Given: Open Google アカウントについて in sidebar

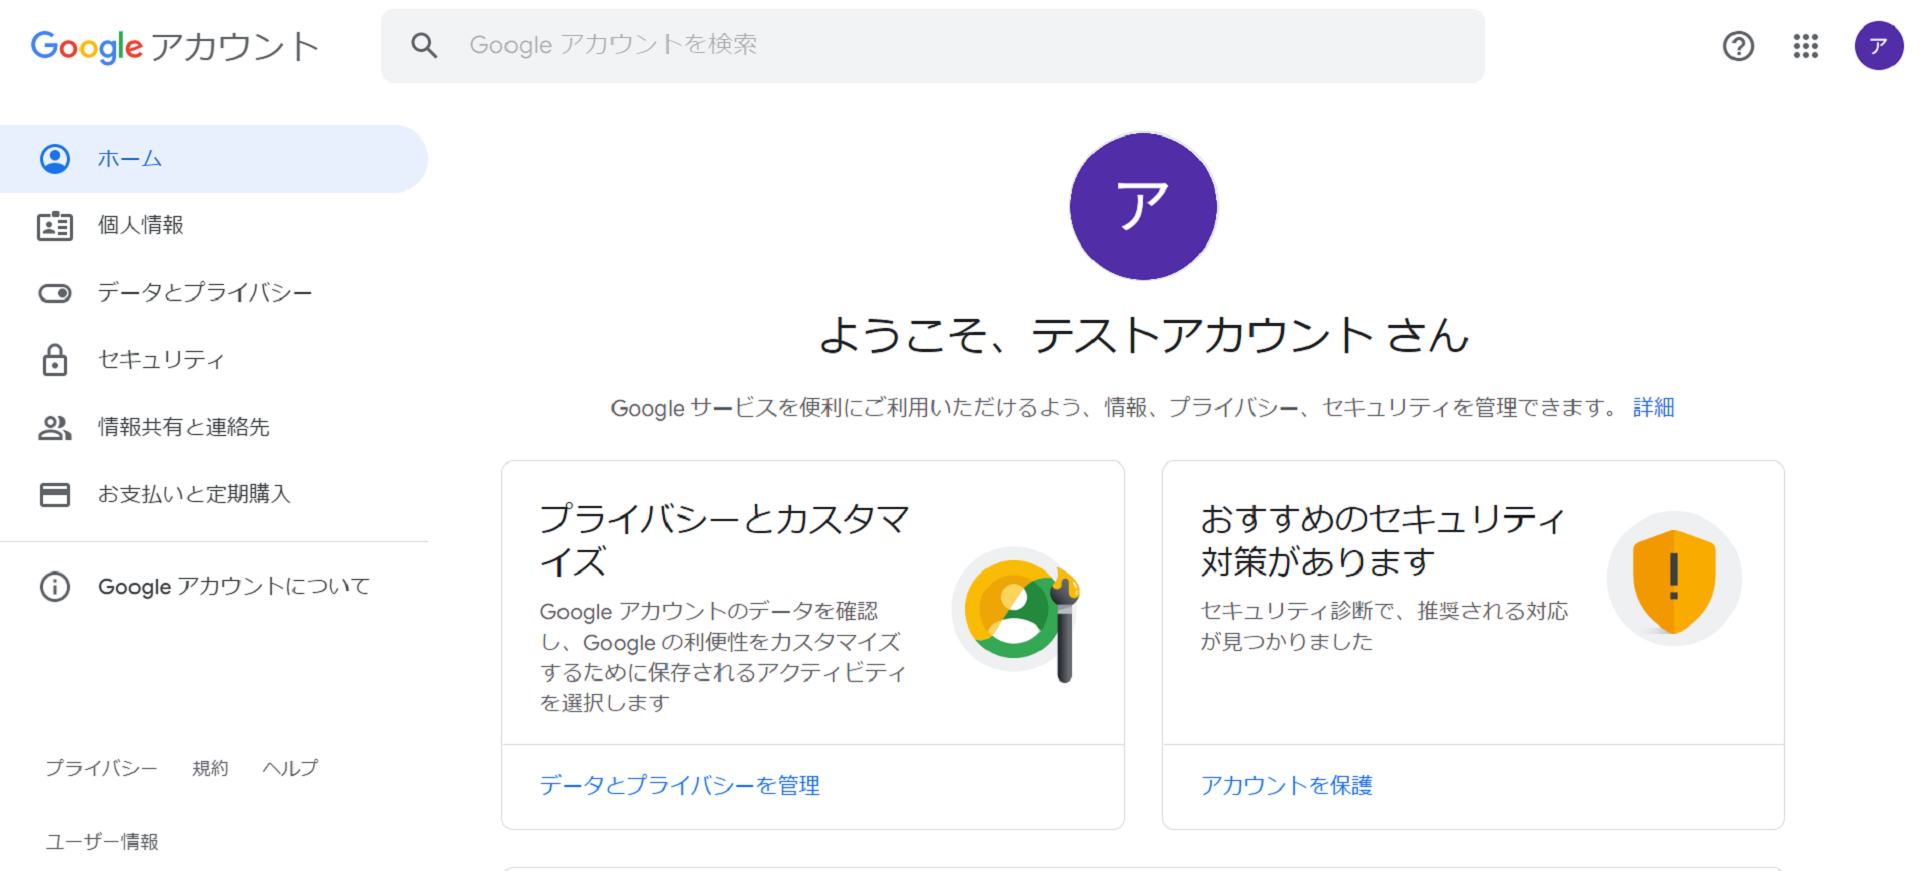Looking at the screenshot, I should click(233, 587).
